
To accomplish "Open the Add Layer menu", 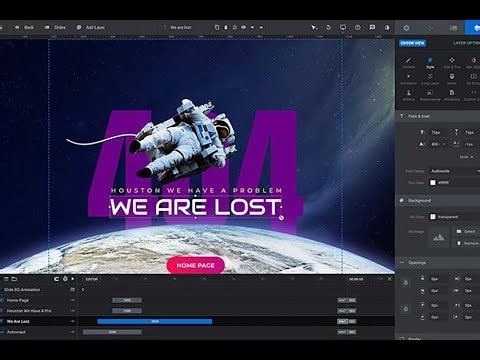I will coord(91,27).
